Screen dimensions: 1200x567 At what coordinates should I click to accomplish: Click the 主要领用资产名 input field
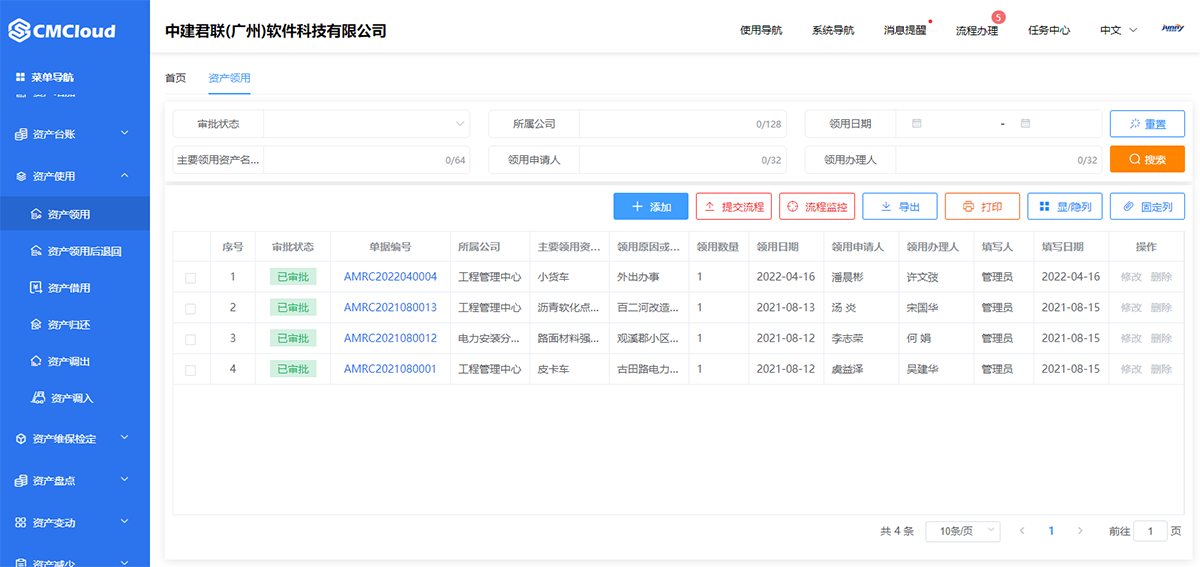[366, 160]
